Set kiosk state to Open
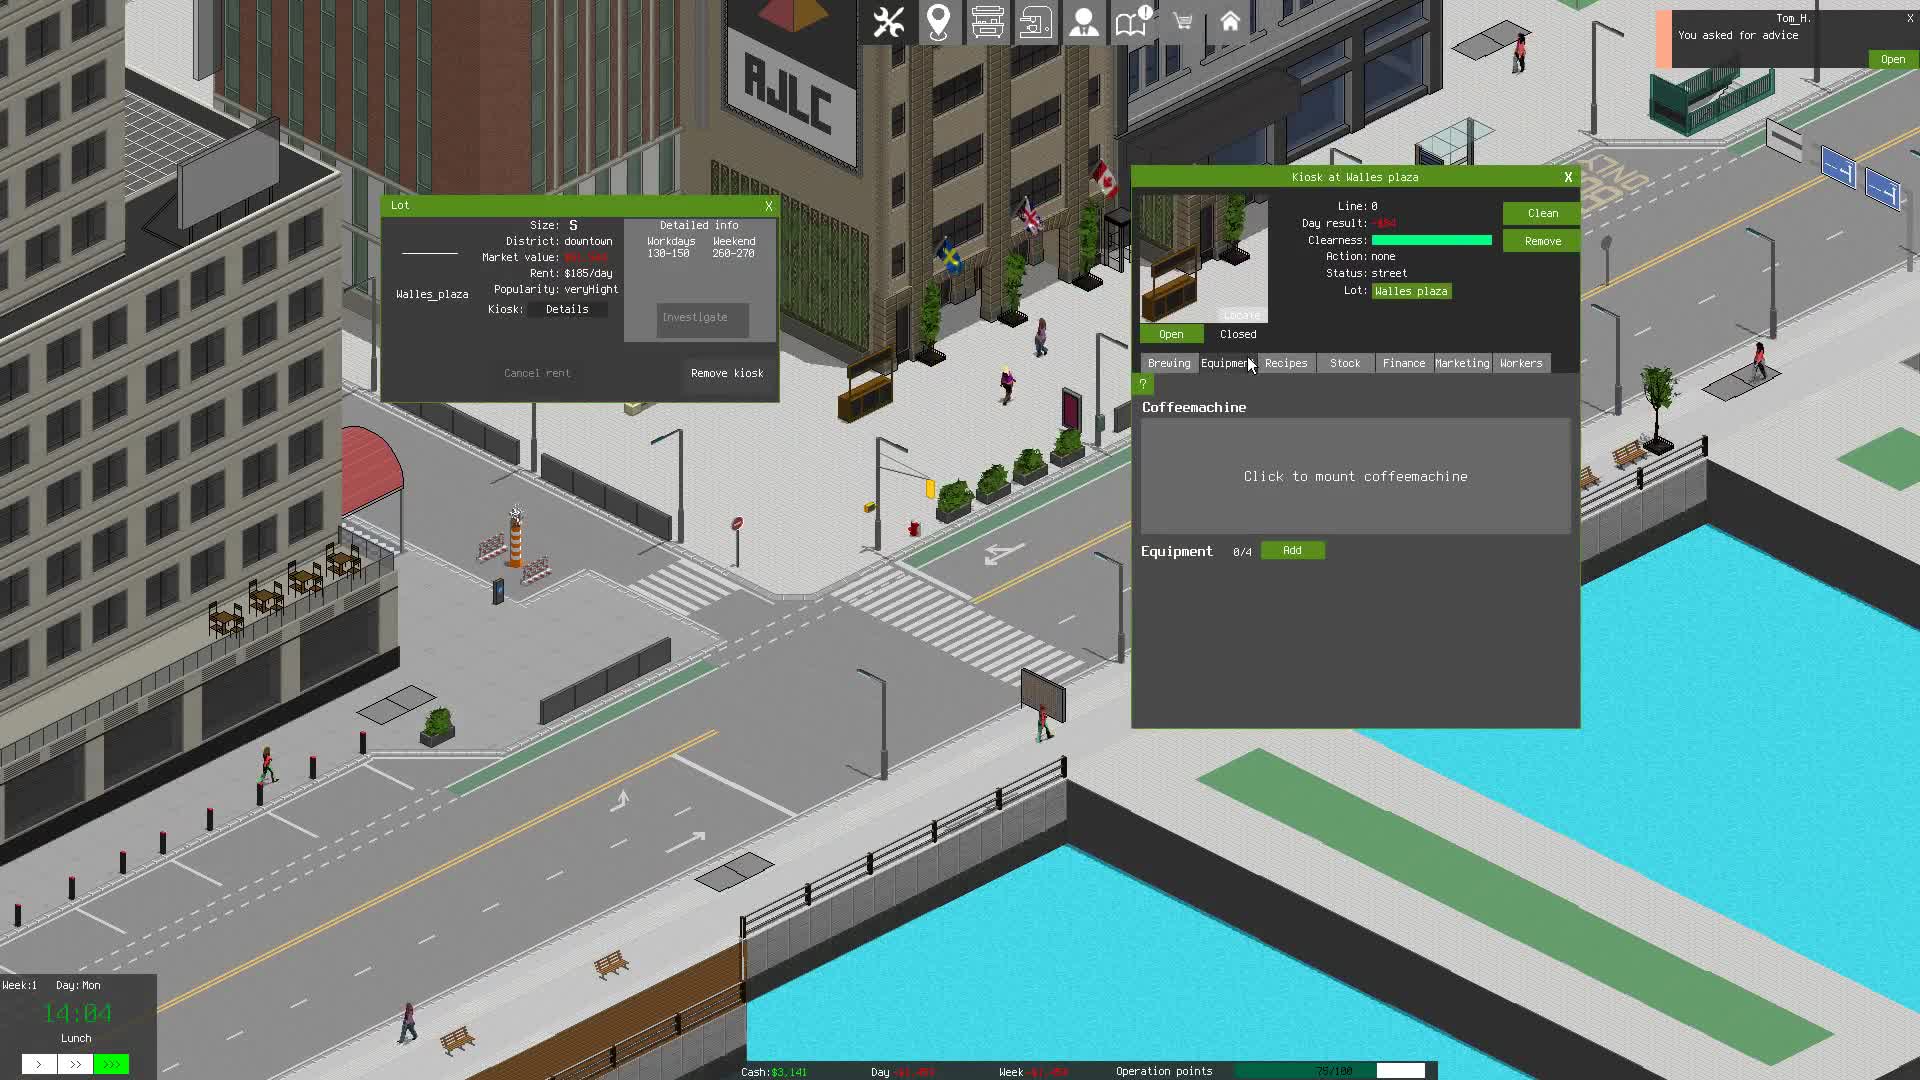 click(1171, 335)
